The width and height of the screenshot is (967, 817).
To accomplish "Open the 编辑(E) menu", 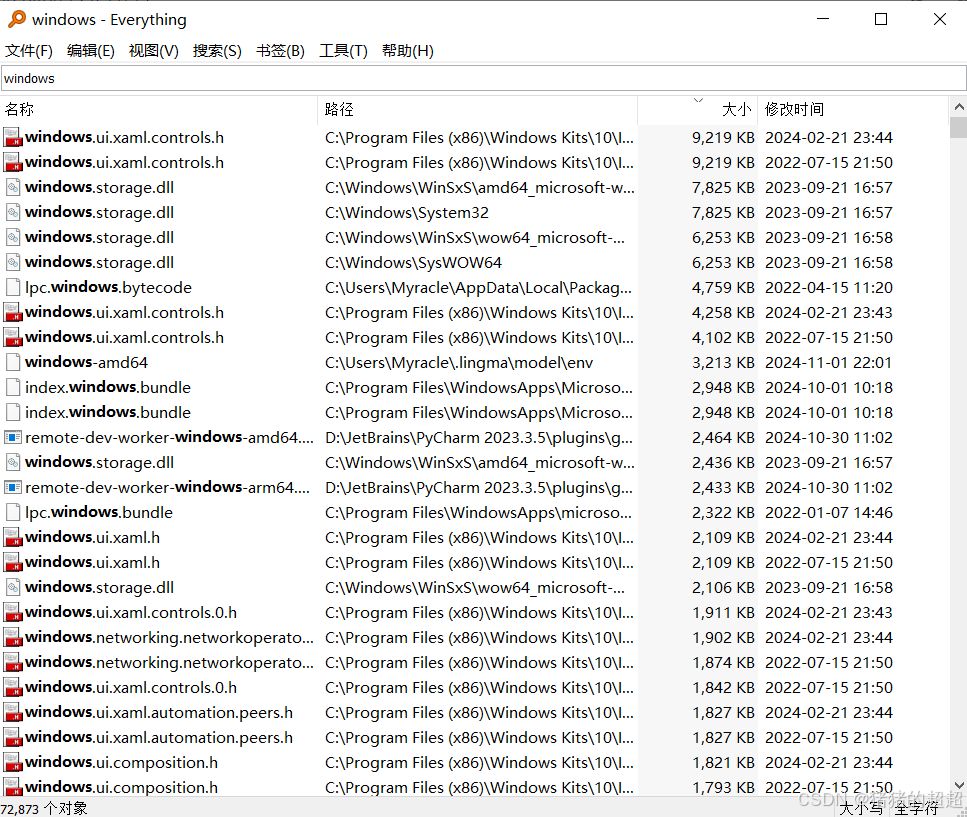I will 91,51.
